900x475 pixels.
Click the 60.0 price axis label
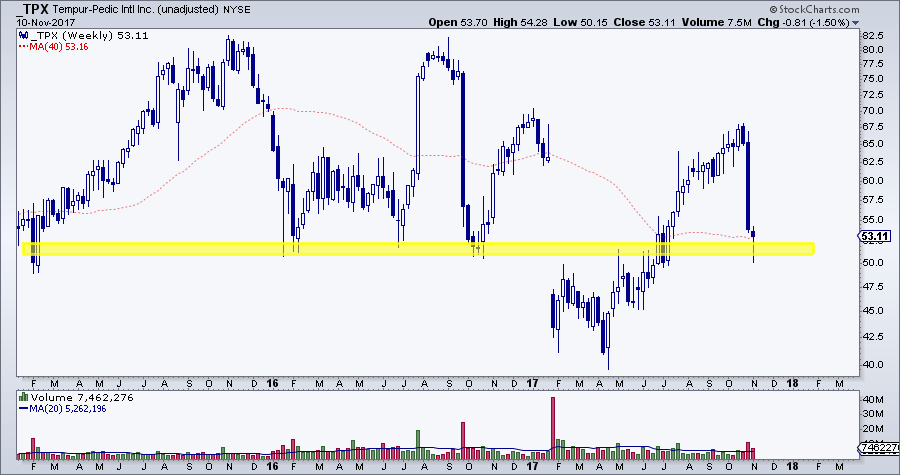[872, 180]
